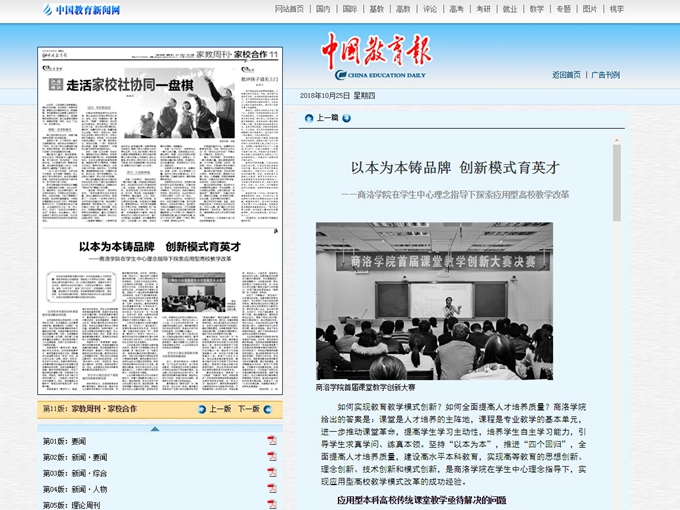Go to 考研 section in navigation
This screenshot has width=680, height=510.
pyautogui.click(x=483, y=9)
